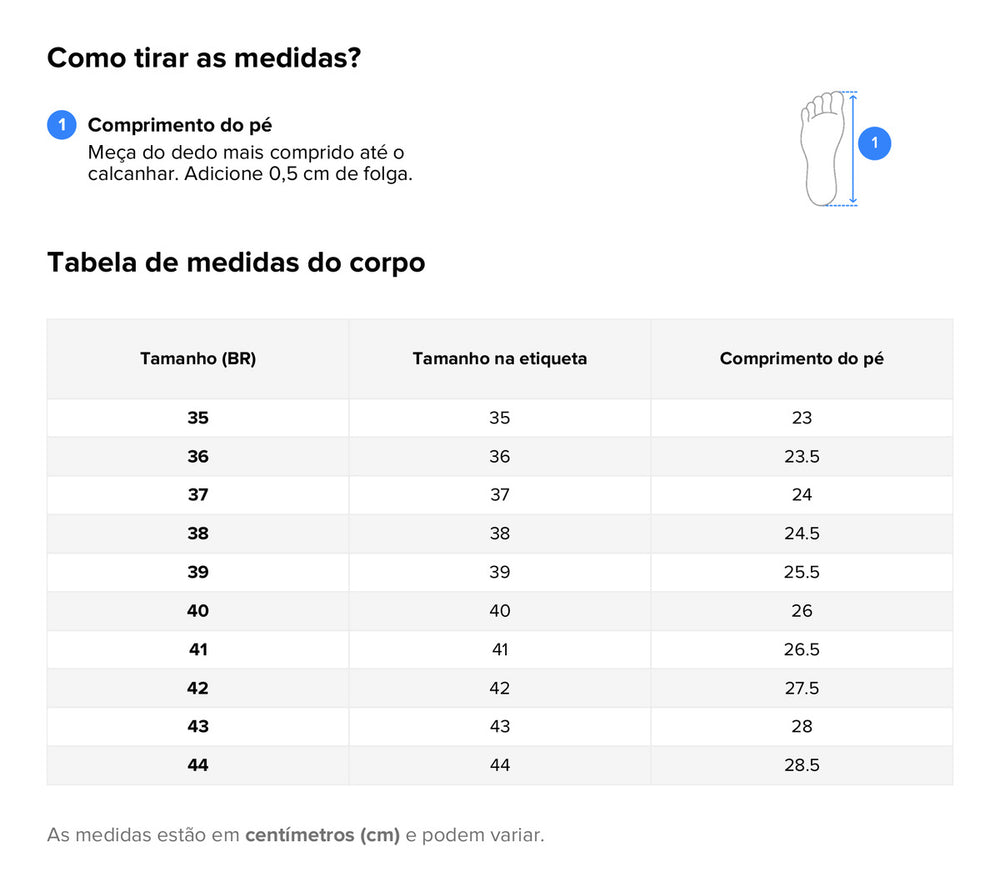The width and height of the screenshot is (1000, 892).
Task: Click 'Como tirar as medidas?' title
Action: pos(204,58)
